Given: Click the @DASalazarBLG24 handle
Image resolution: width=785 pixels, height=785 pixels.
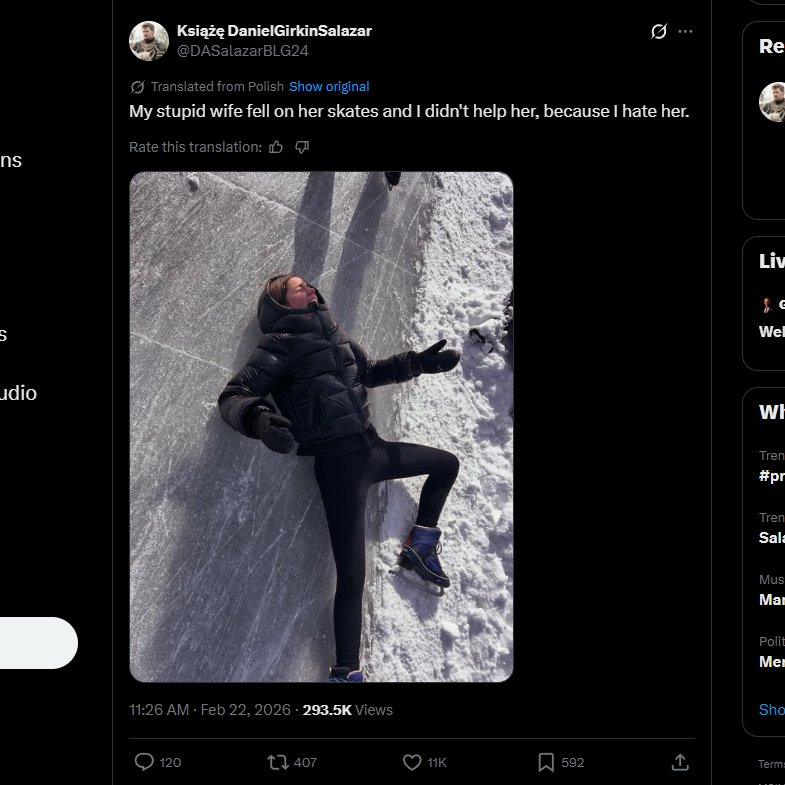Looking at the screenshot, I should tap(243, 50).
